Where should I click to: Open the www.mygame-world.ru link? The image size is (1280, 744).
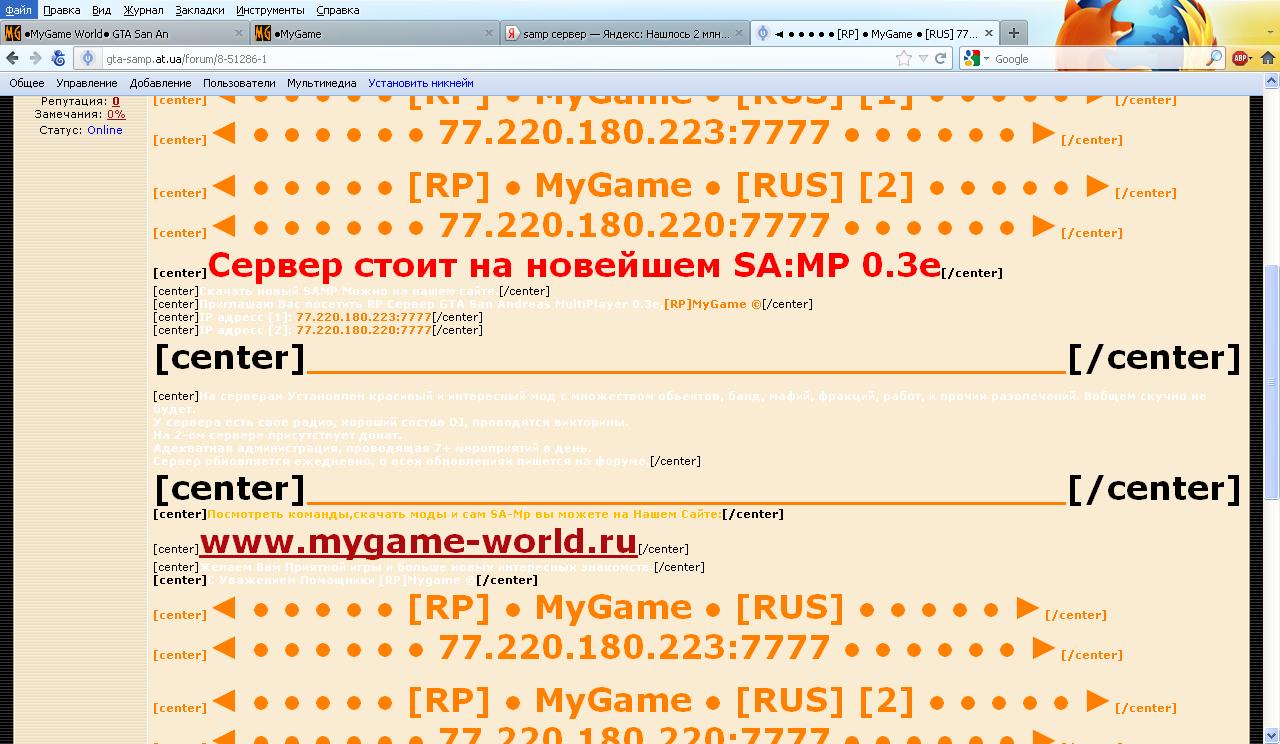pos(419,541)
